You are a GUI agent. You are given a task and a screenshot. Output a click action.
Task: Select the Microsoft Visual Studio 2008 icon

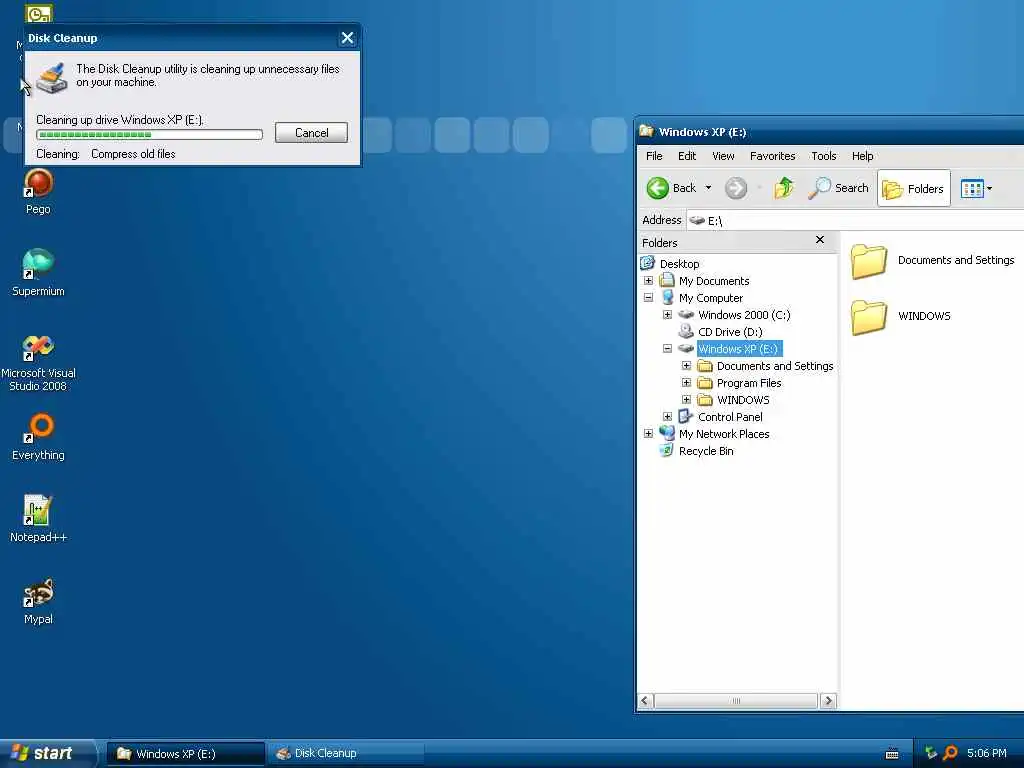coord(38,362)
